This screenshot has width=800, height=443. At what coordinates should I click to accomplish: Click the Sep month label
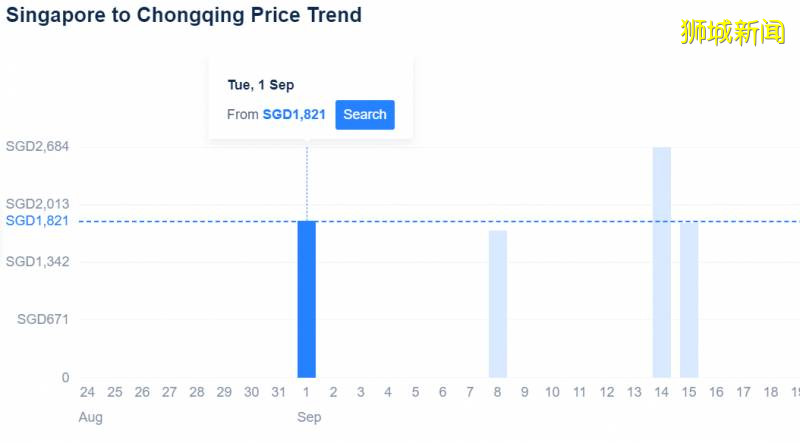click(309, 417)
